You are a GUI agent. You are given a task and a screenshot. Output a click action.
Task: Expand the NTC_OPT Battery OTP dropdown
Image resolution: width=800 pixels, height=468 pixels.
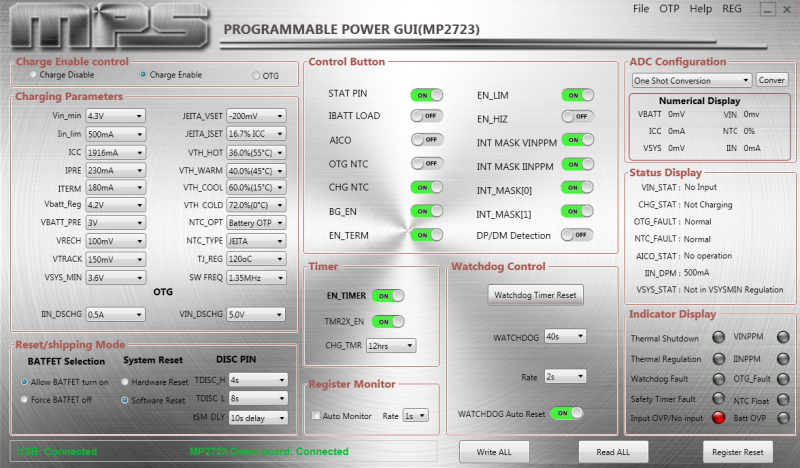(x=256, y=223)
